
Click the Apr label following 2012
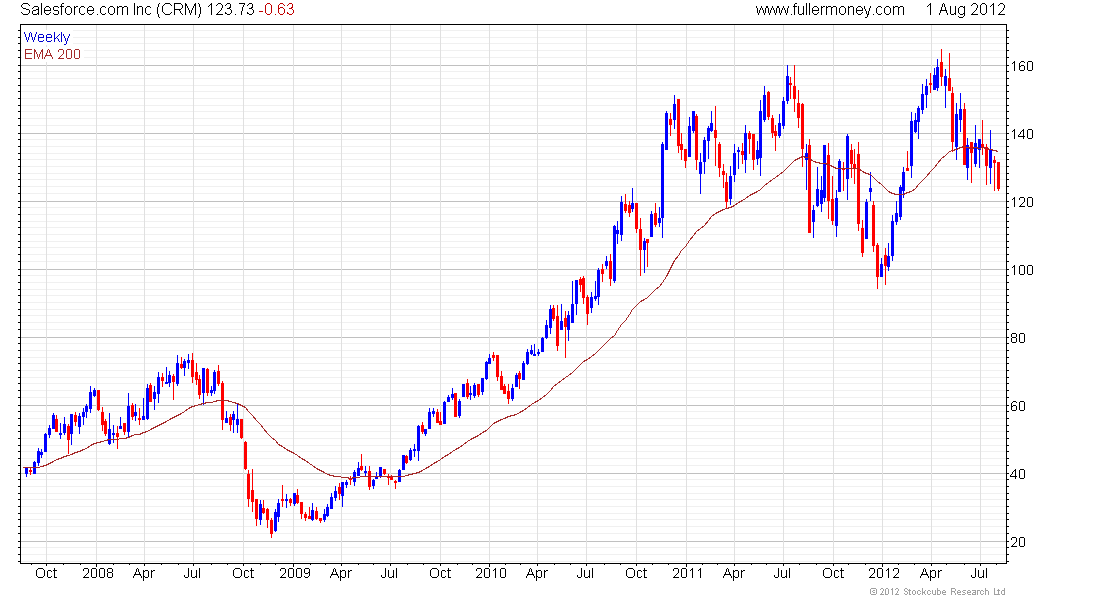click(x=931, y=573)
